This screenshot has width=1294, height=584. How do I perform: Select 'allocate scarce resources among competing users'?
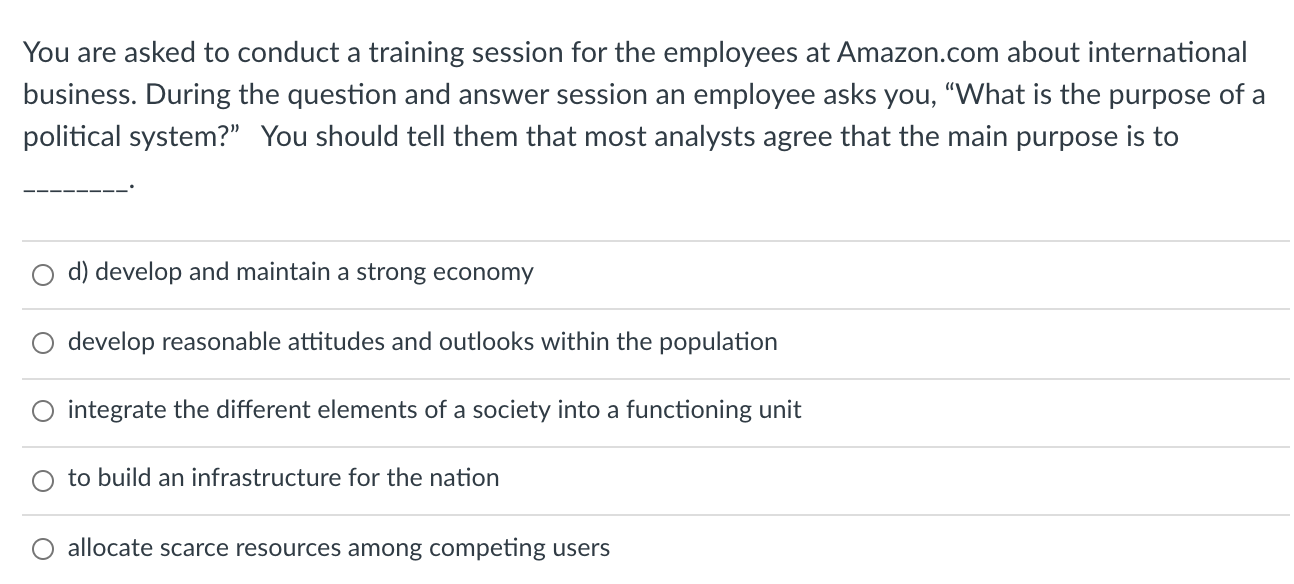pos(42,548)
